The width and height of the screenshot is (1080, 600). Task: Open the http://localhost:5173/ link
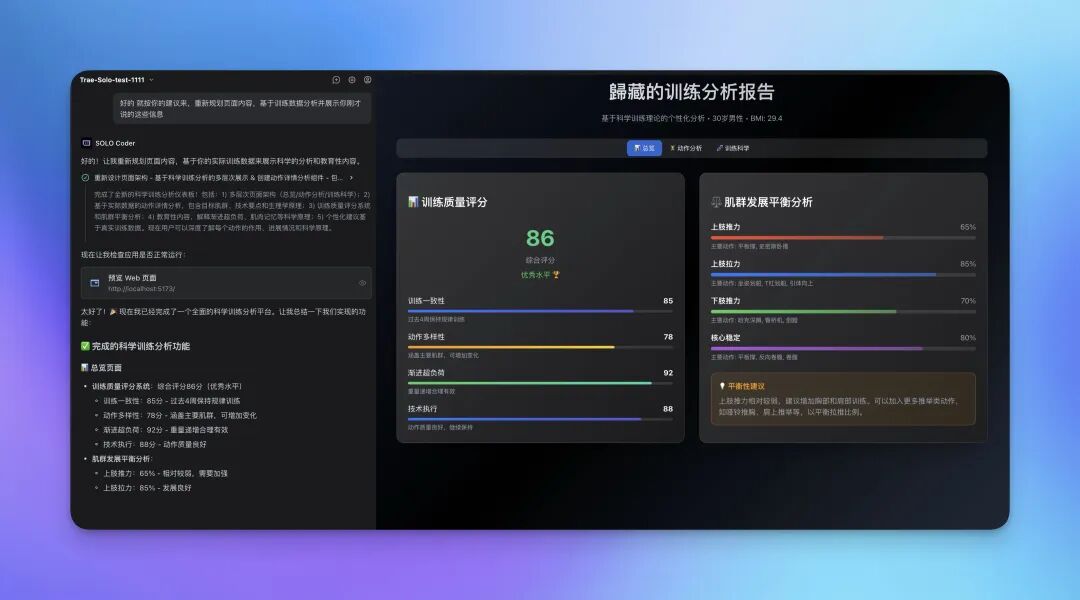[141, 290]
